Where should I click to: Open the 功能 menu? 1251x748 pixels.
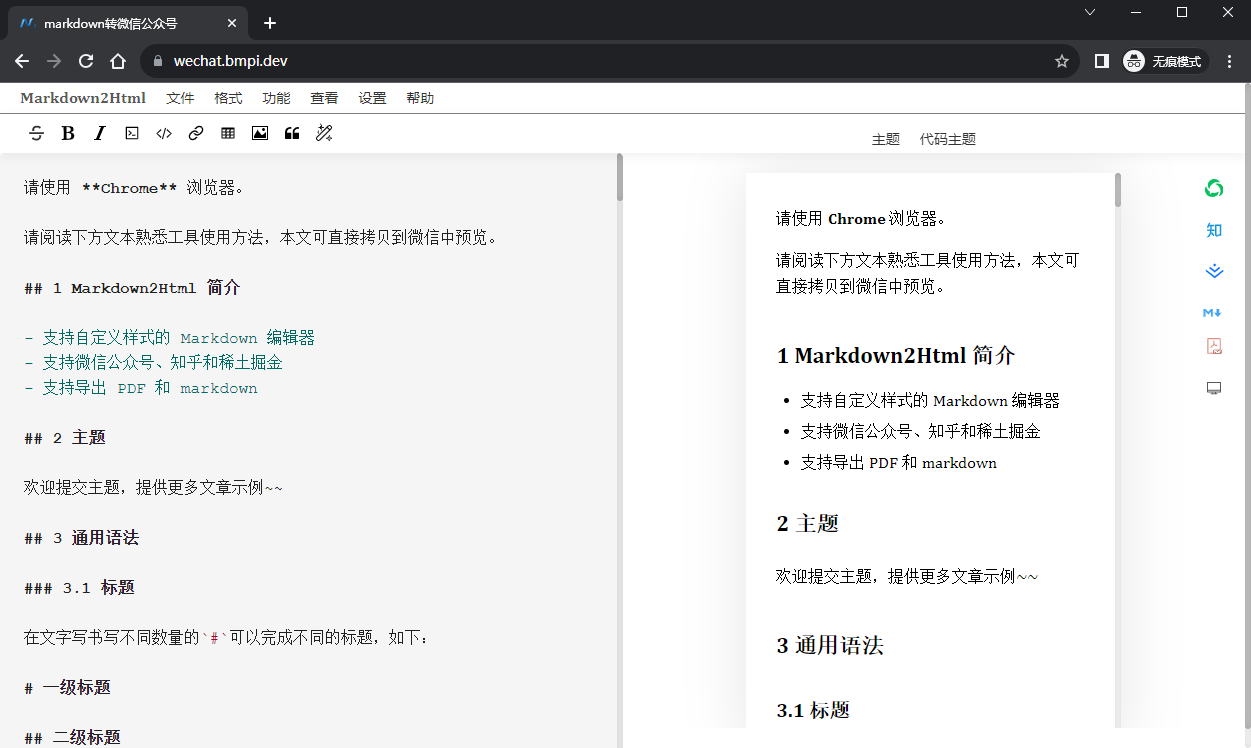[x=276, y=98]
